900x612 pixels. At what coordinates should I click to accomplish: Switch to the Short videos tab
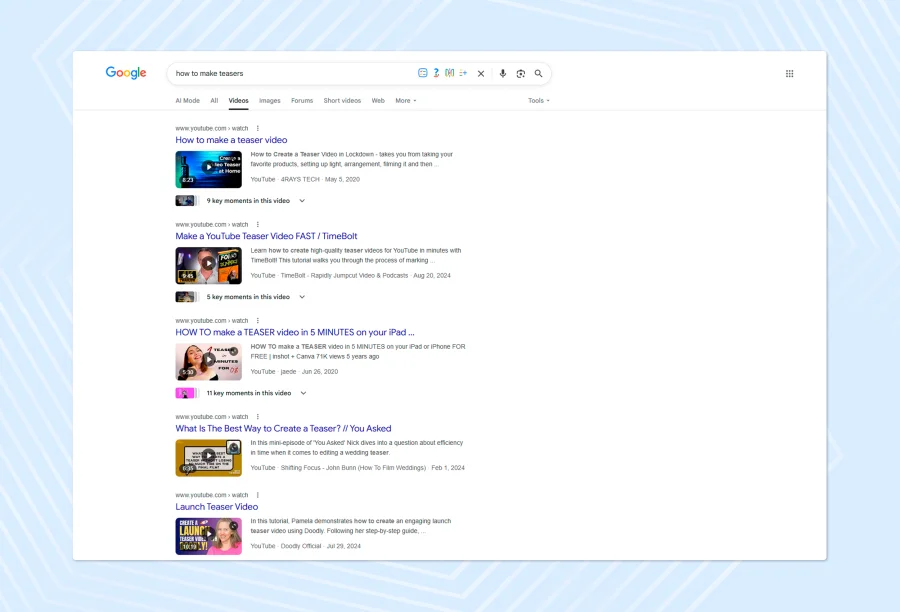point(342,101)
